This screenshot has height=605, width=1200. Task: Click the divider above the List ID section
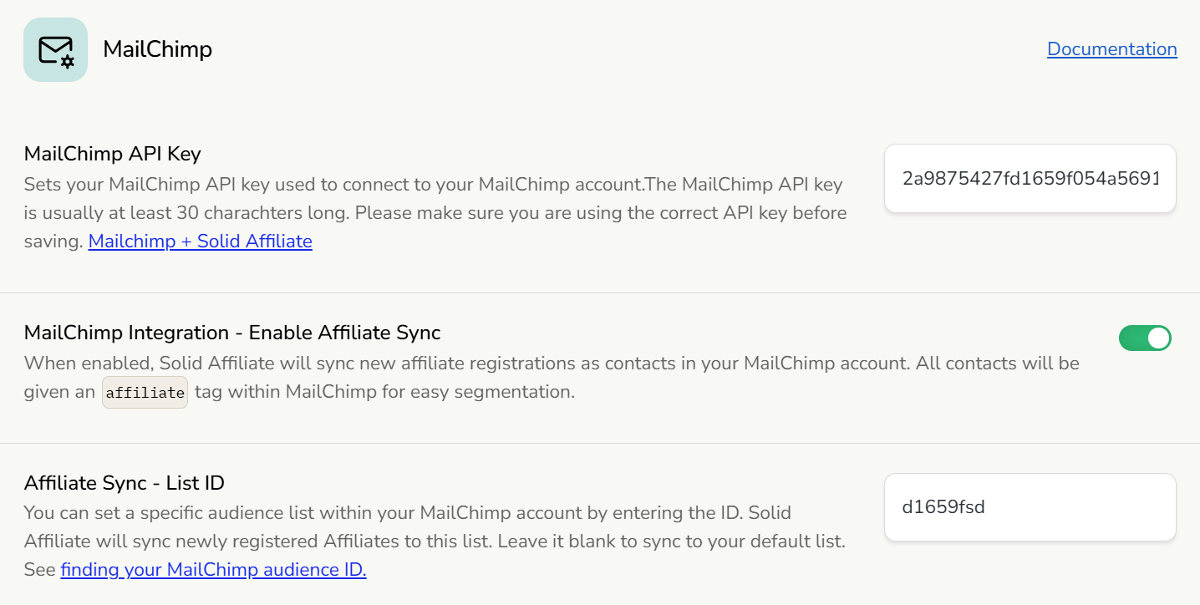pos(600,443)
